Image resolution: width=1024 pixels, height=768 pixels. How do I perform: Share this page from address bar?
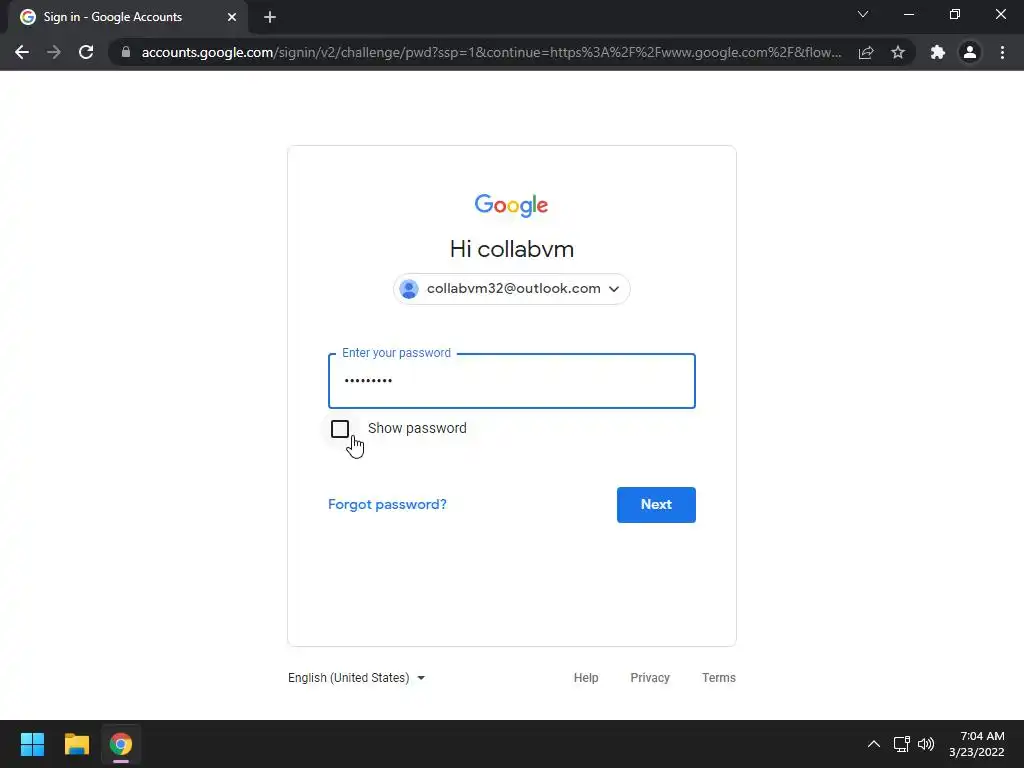(x=866, y=52)
